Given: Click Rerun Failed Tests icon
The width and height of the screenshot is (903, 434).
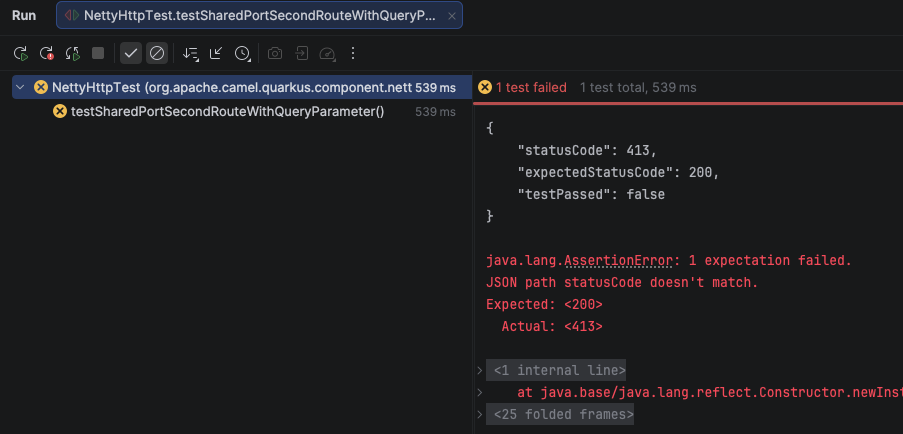Looking at the screenshot, I should (x=46, y=53).
